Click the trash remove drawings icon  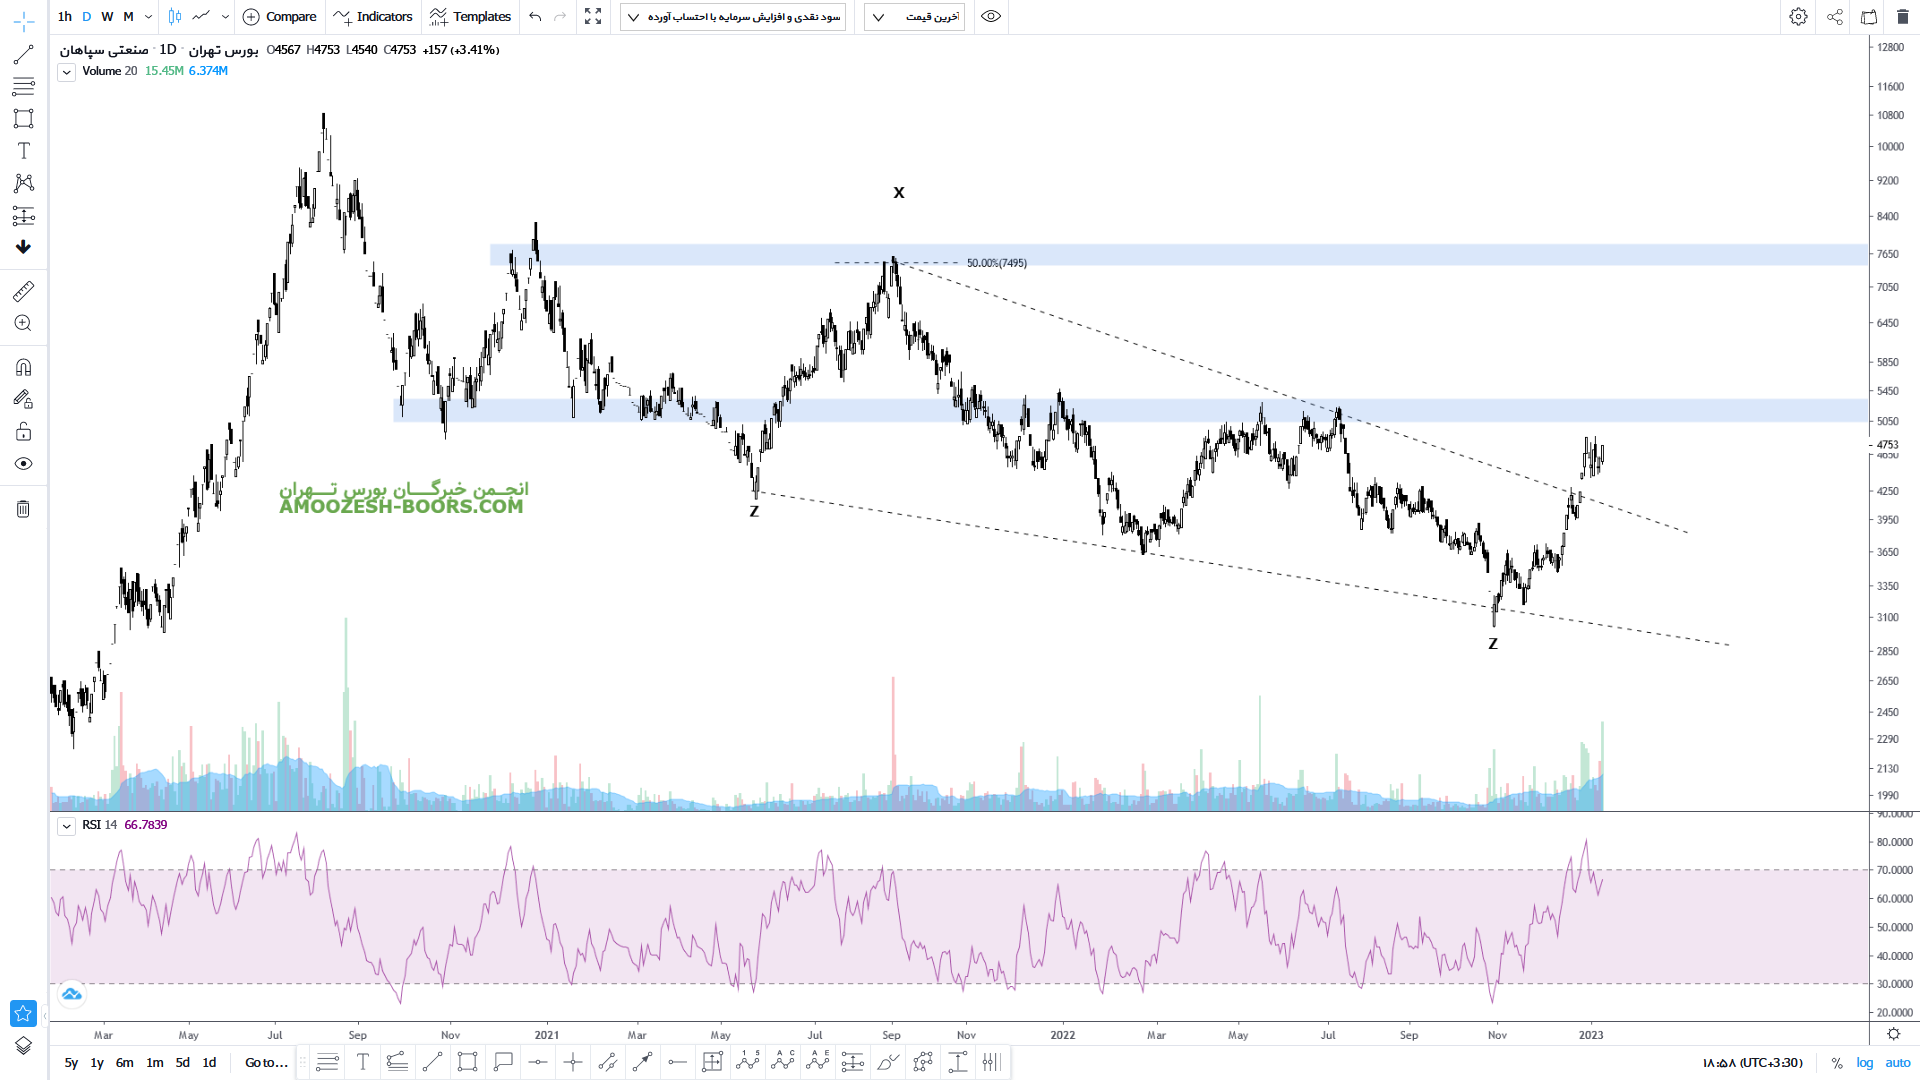pos(23,509)
